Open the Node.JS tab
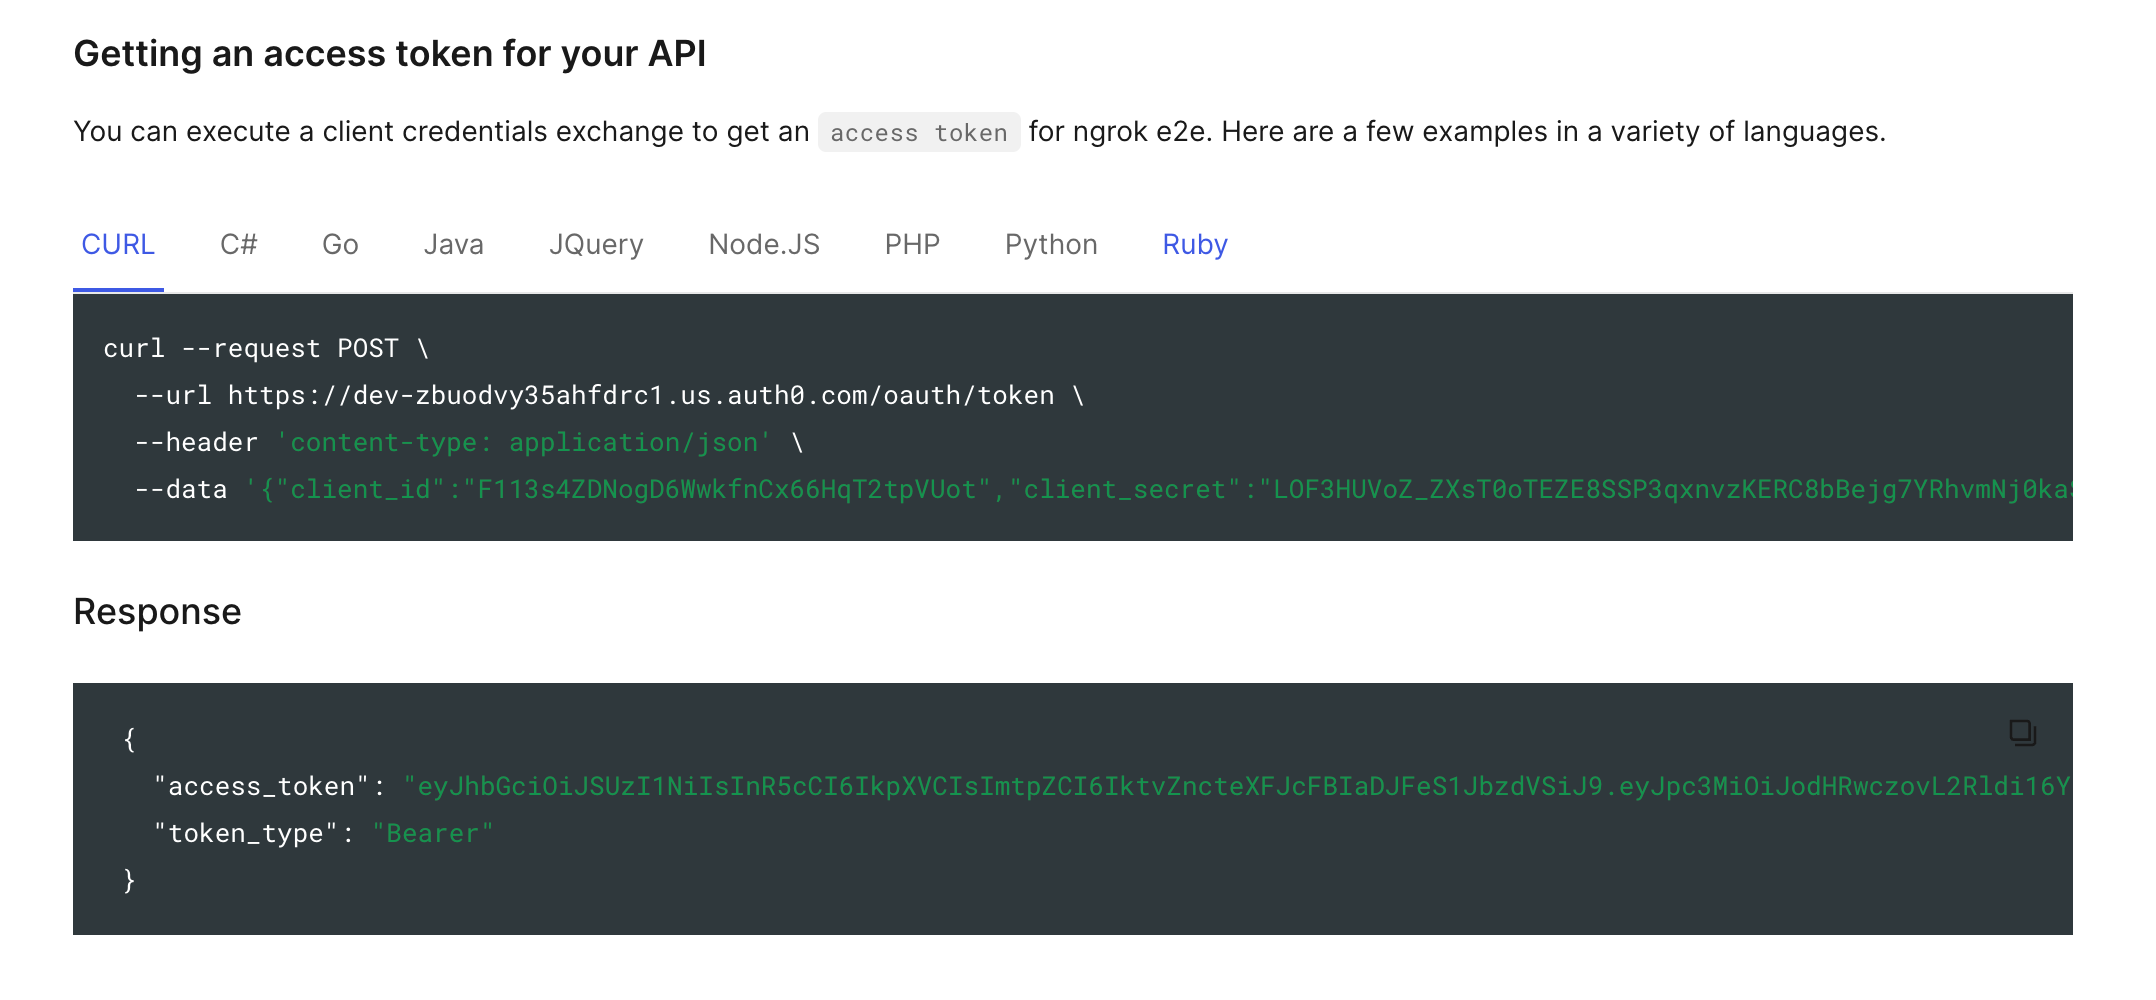The image size is (2156, 1000). (764, 245)
